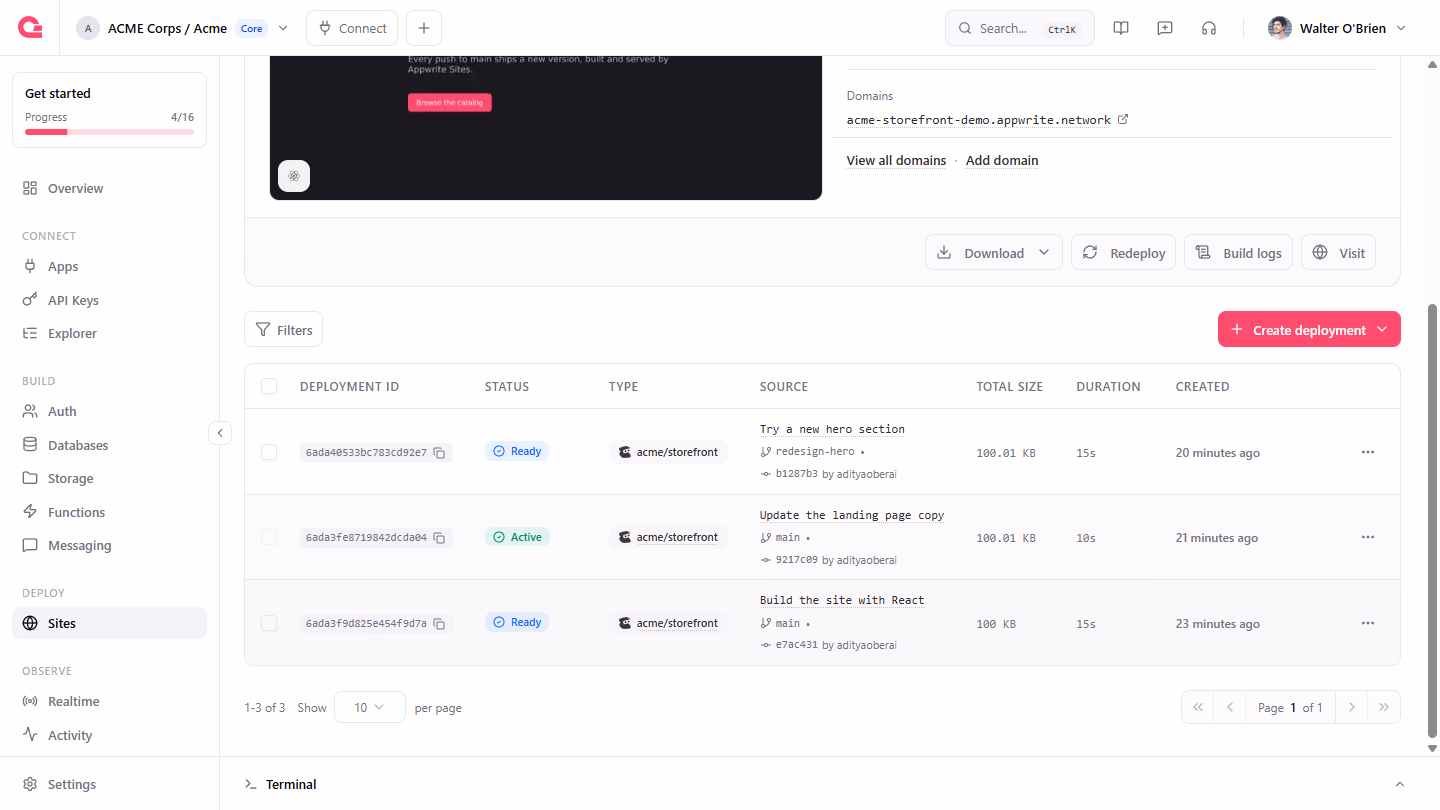Screen dimensions: 1440x810
Task: Click Walter O'Brien avatar image
Action: [x=1279, y=28]
